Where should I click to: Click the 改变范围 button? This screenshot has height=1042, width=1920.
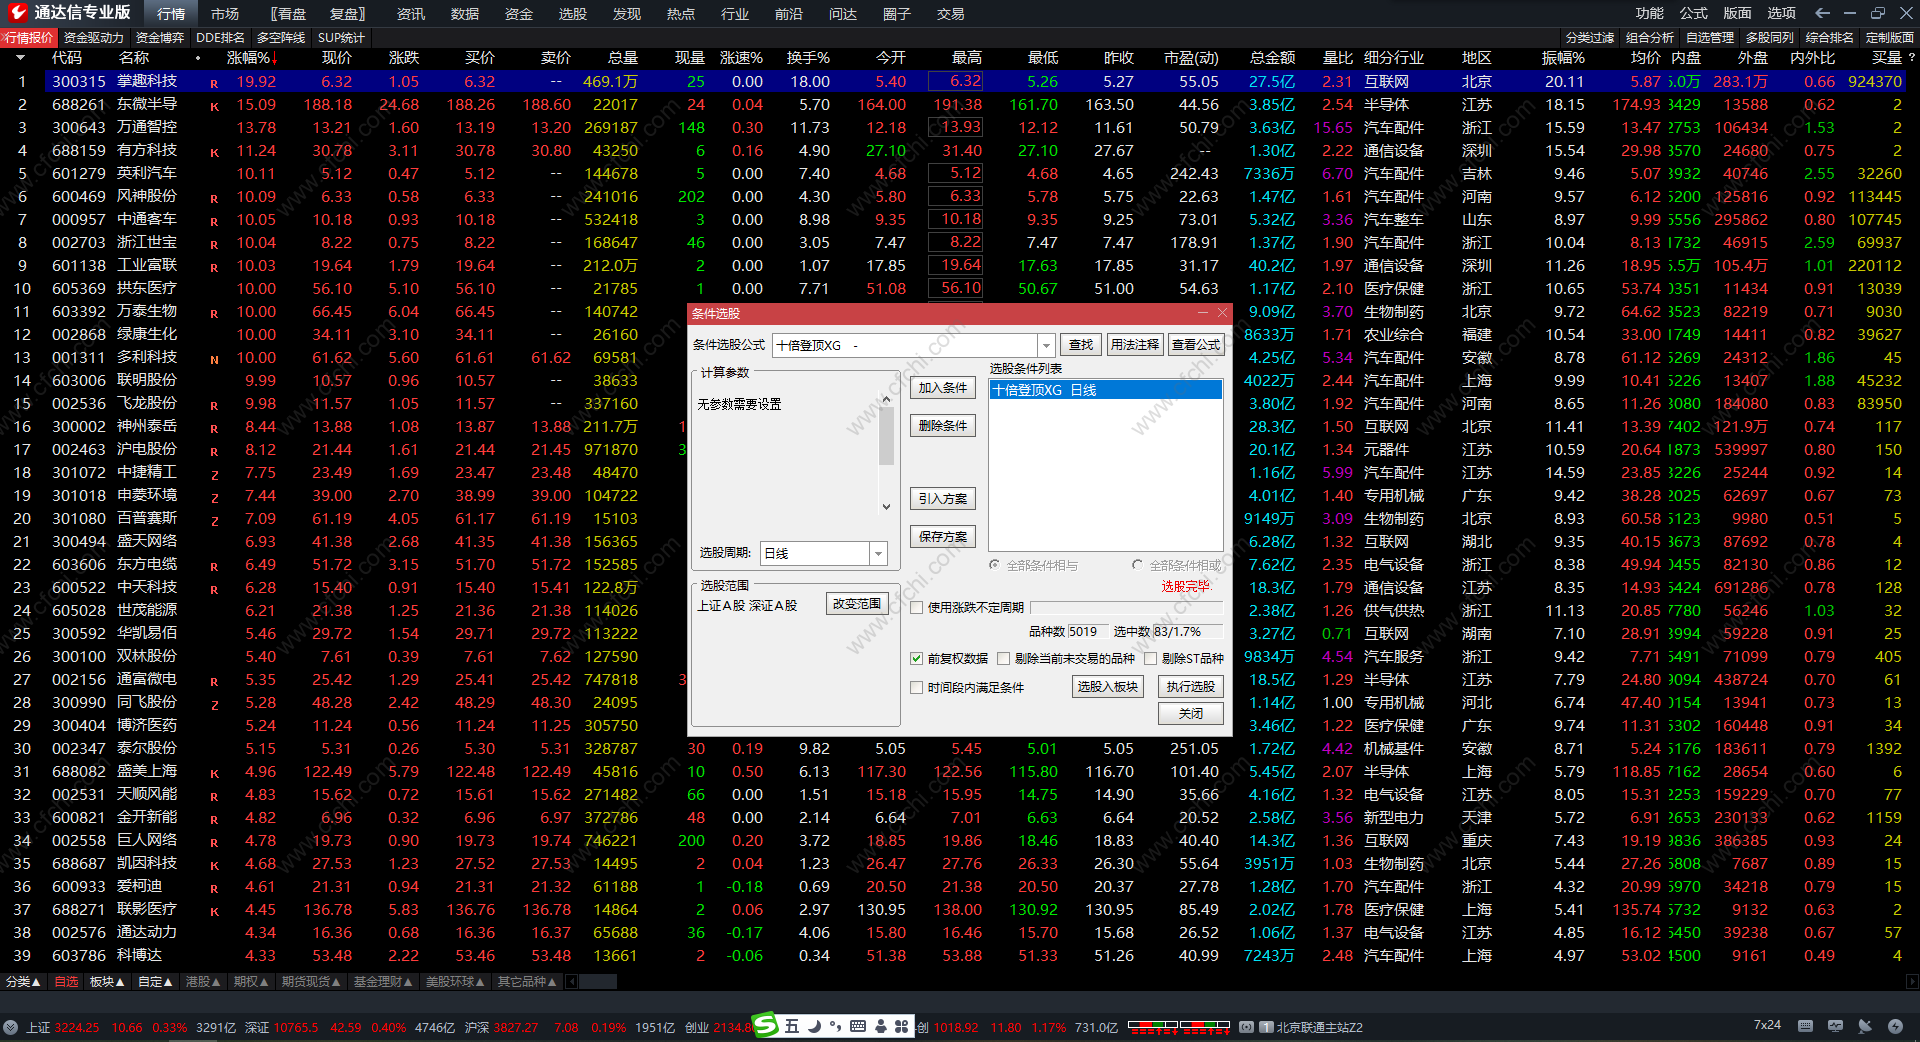coord(857,604)
